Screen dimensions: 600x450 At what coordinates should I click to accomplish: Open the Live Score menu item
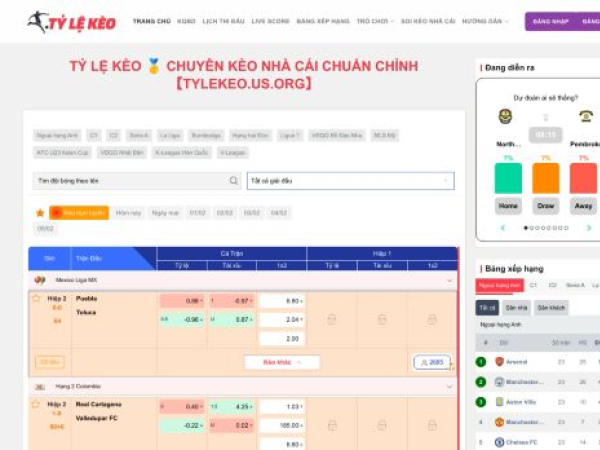(270, 21)
